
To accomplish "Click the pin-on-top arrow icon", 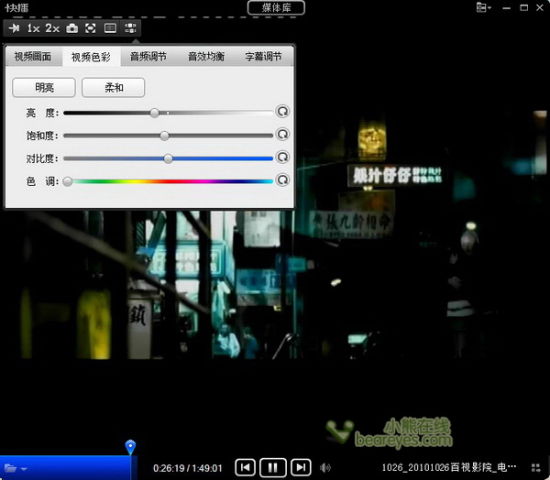I will click(x=14, y=28).
